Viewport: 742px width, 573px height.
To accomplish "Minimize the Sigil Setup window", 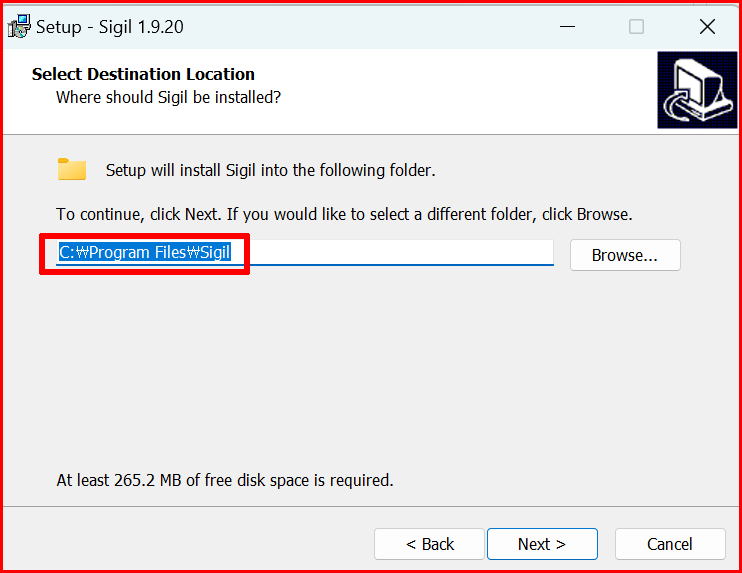I will pyautogui.click(x=567, y=26).
